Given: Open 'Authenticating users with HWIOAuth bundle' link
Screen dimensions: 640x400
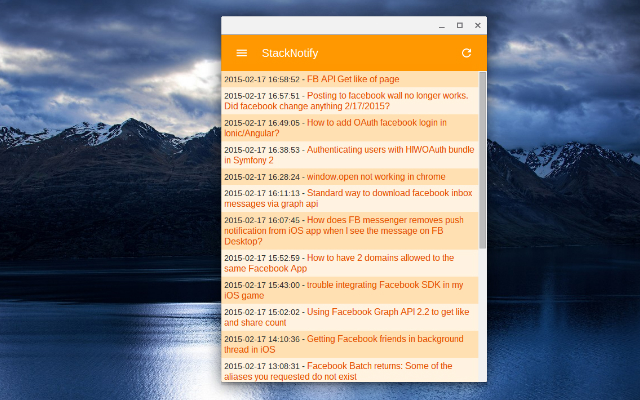Looking at the screenshot, I should (349, 155).
